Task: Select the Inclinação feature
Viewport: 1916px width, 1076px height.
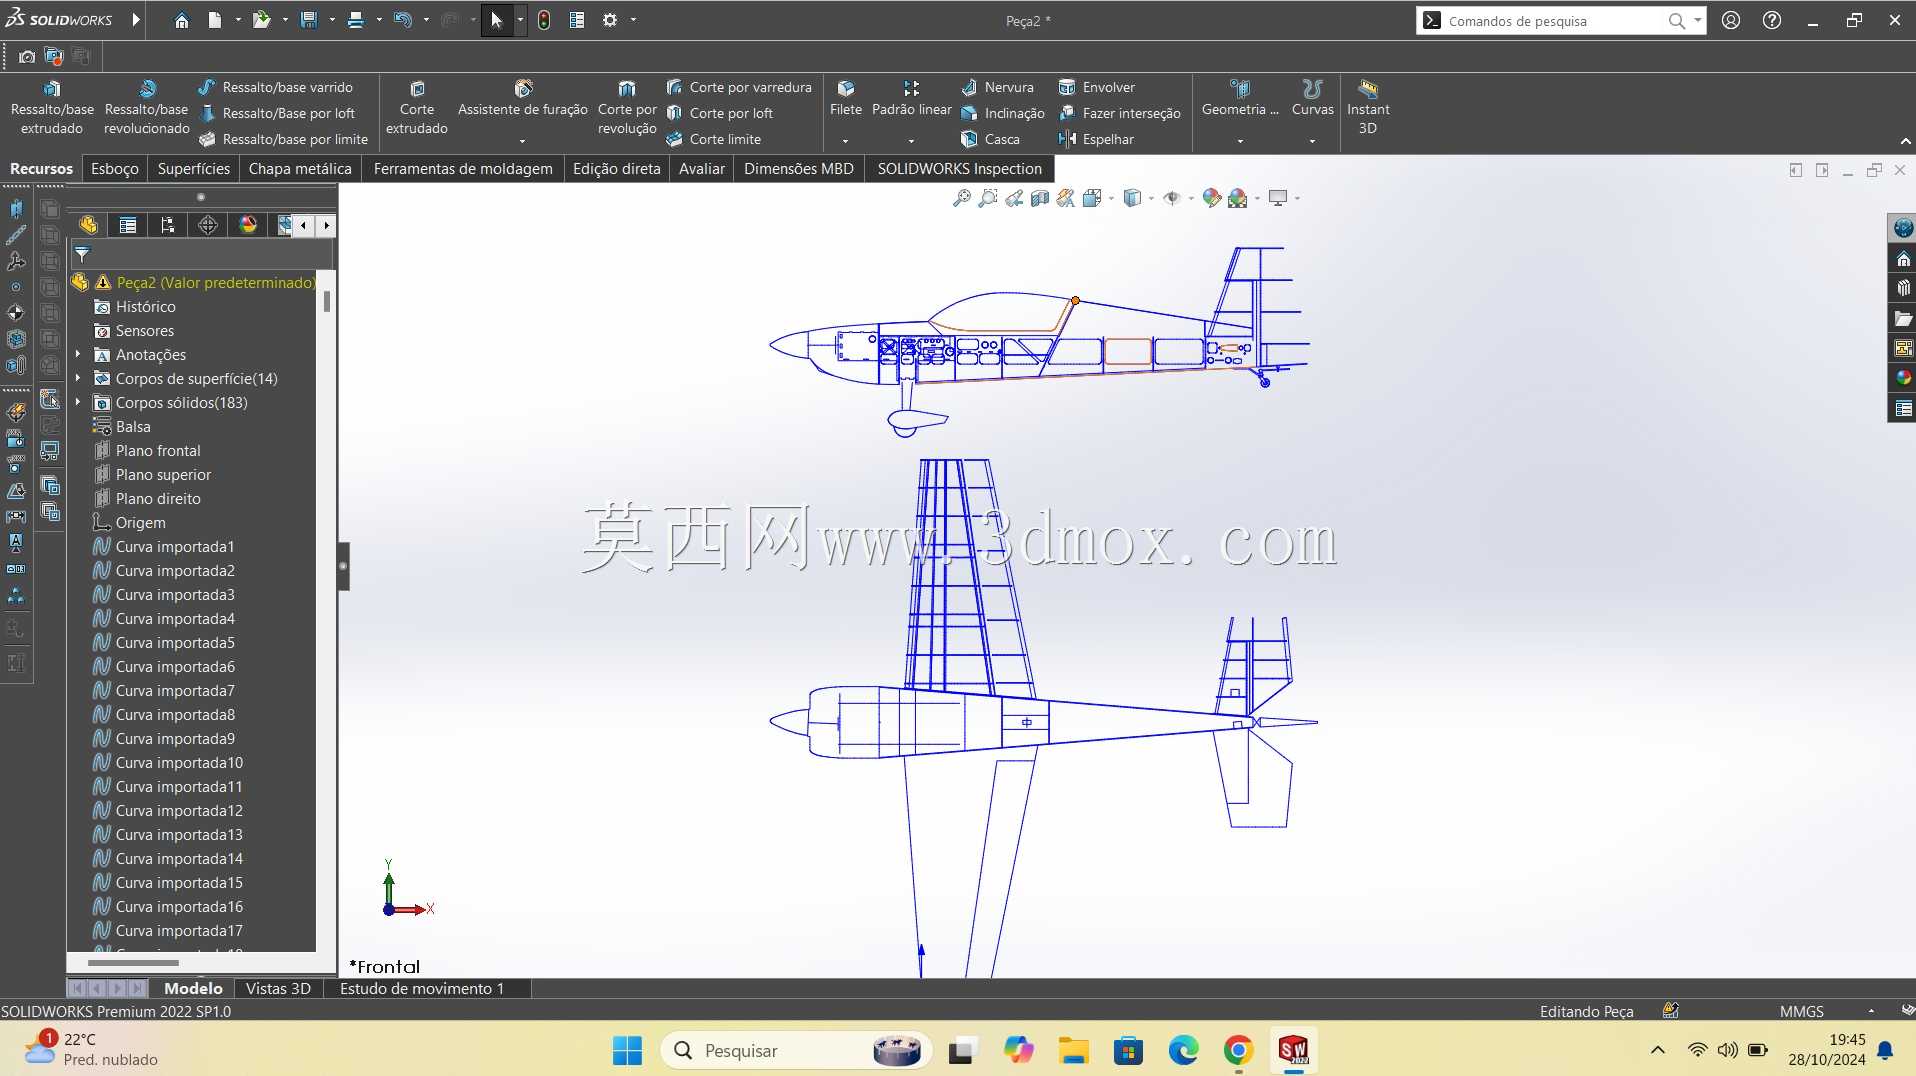Action: [x=1003, y=113]
